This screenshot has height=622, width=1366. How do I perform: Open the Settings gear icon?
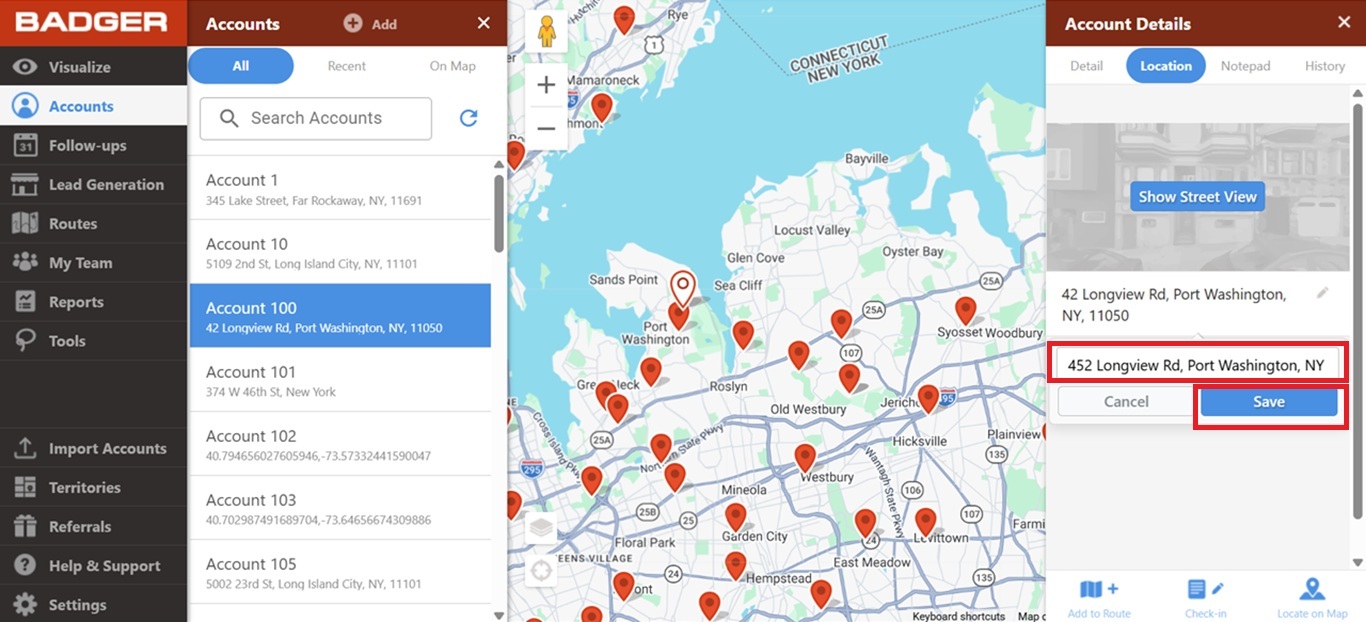pyautogui.click(x=25, y=604)
